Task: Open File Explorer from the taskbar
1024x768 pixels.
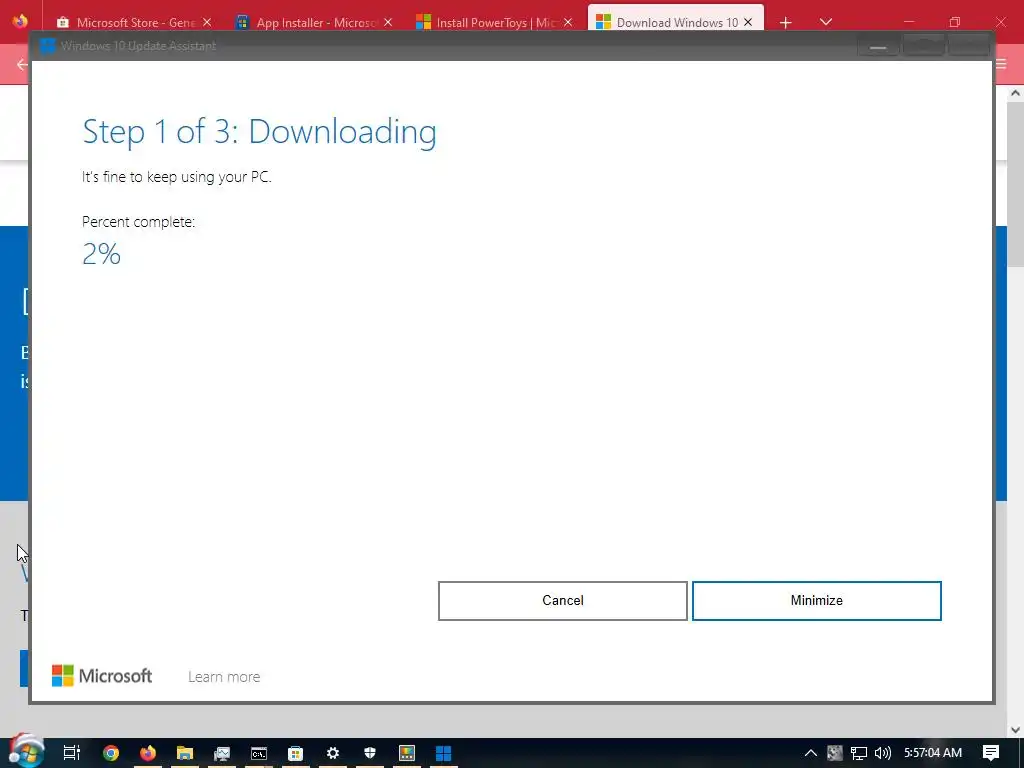Action: 185,753
